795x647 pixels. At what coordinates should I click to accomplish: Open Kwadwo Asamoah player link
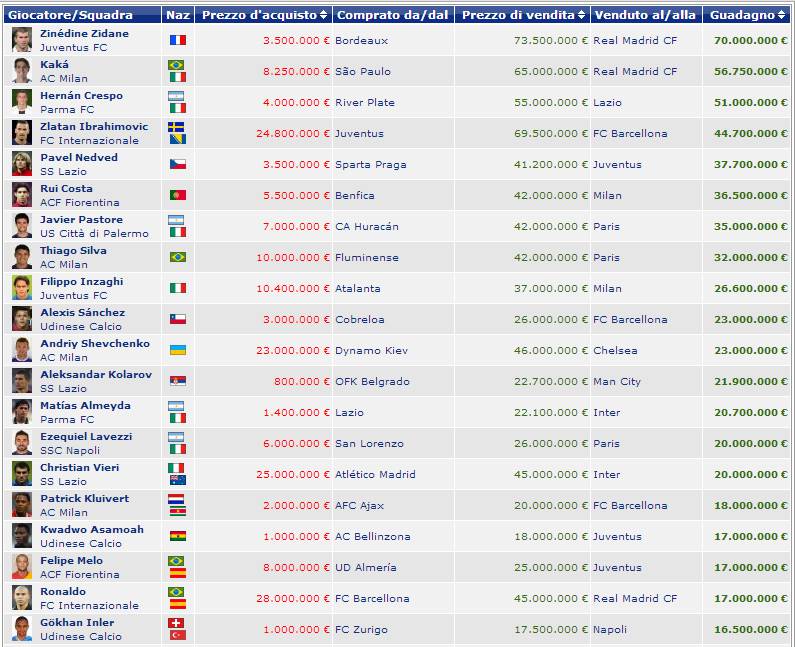coord(92,529)
